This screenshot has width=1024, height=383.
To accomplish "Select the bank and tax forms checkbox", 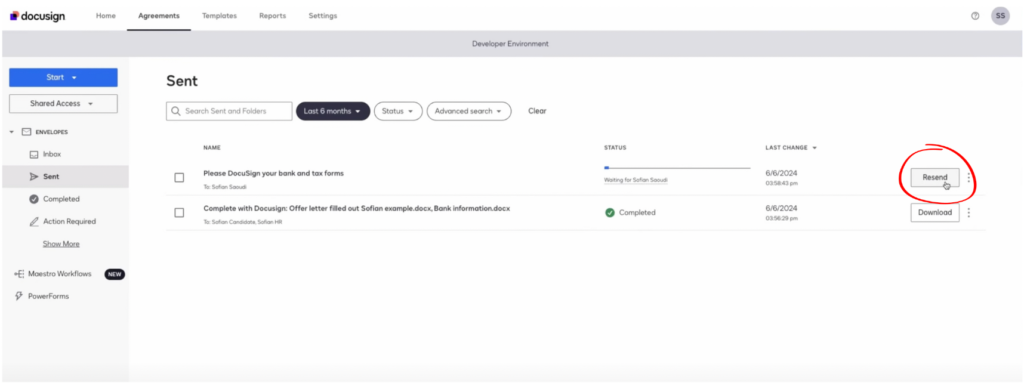I will [179, 177].
